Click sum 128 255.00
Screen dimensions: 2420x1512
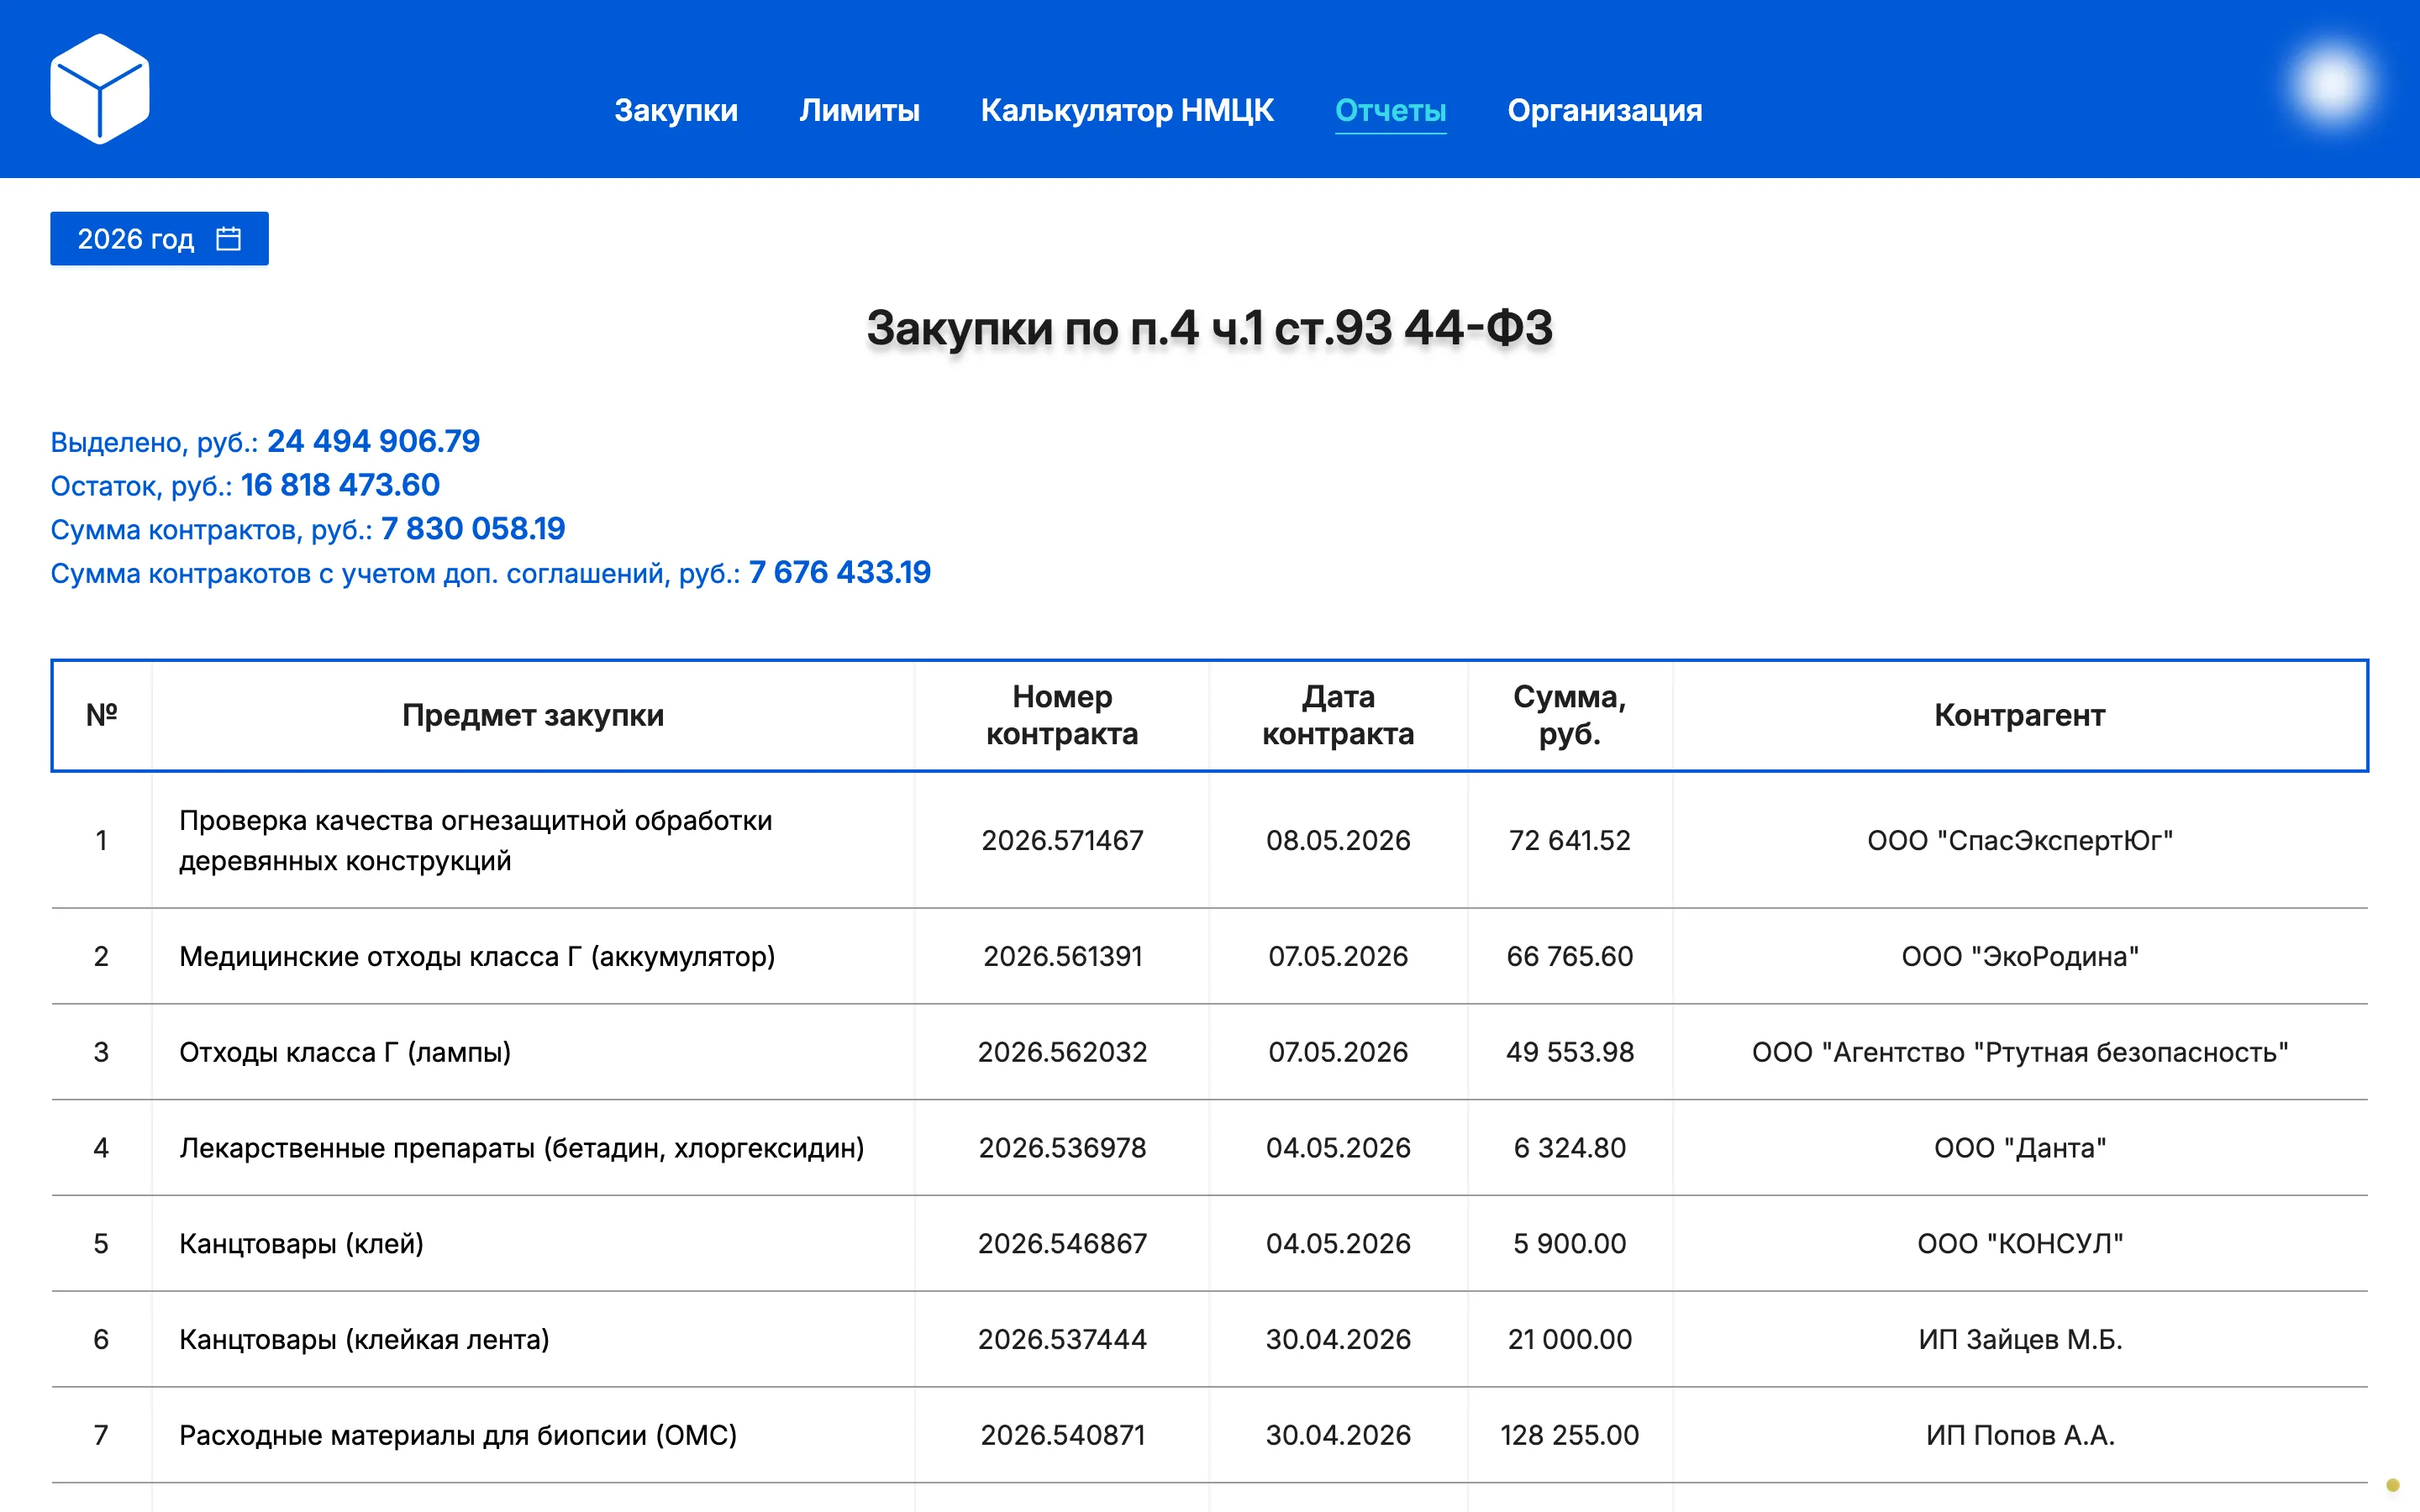click(1570, 1436)
